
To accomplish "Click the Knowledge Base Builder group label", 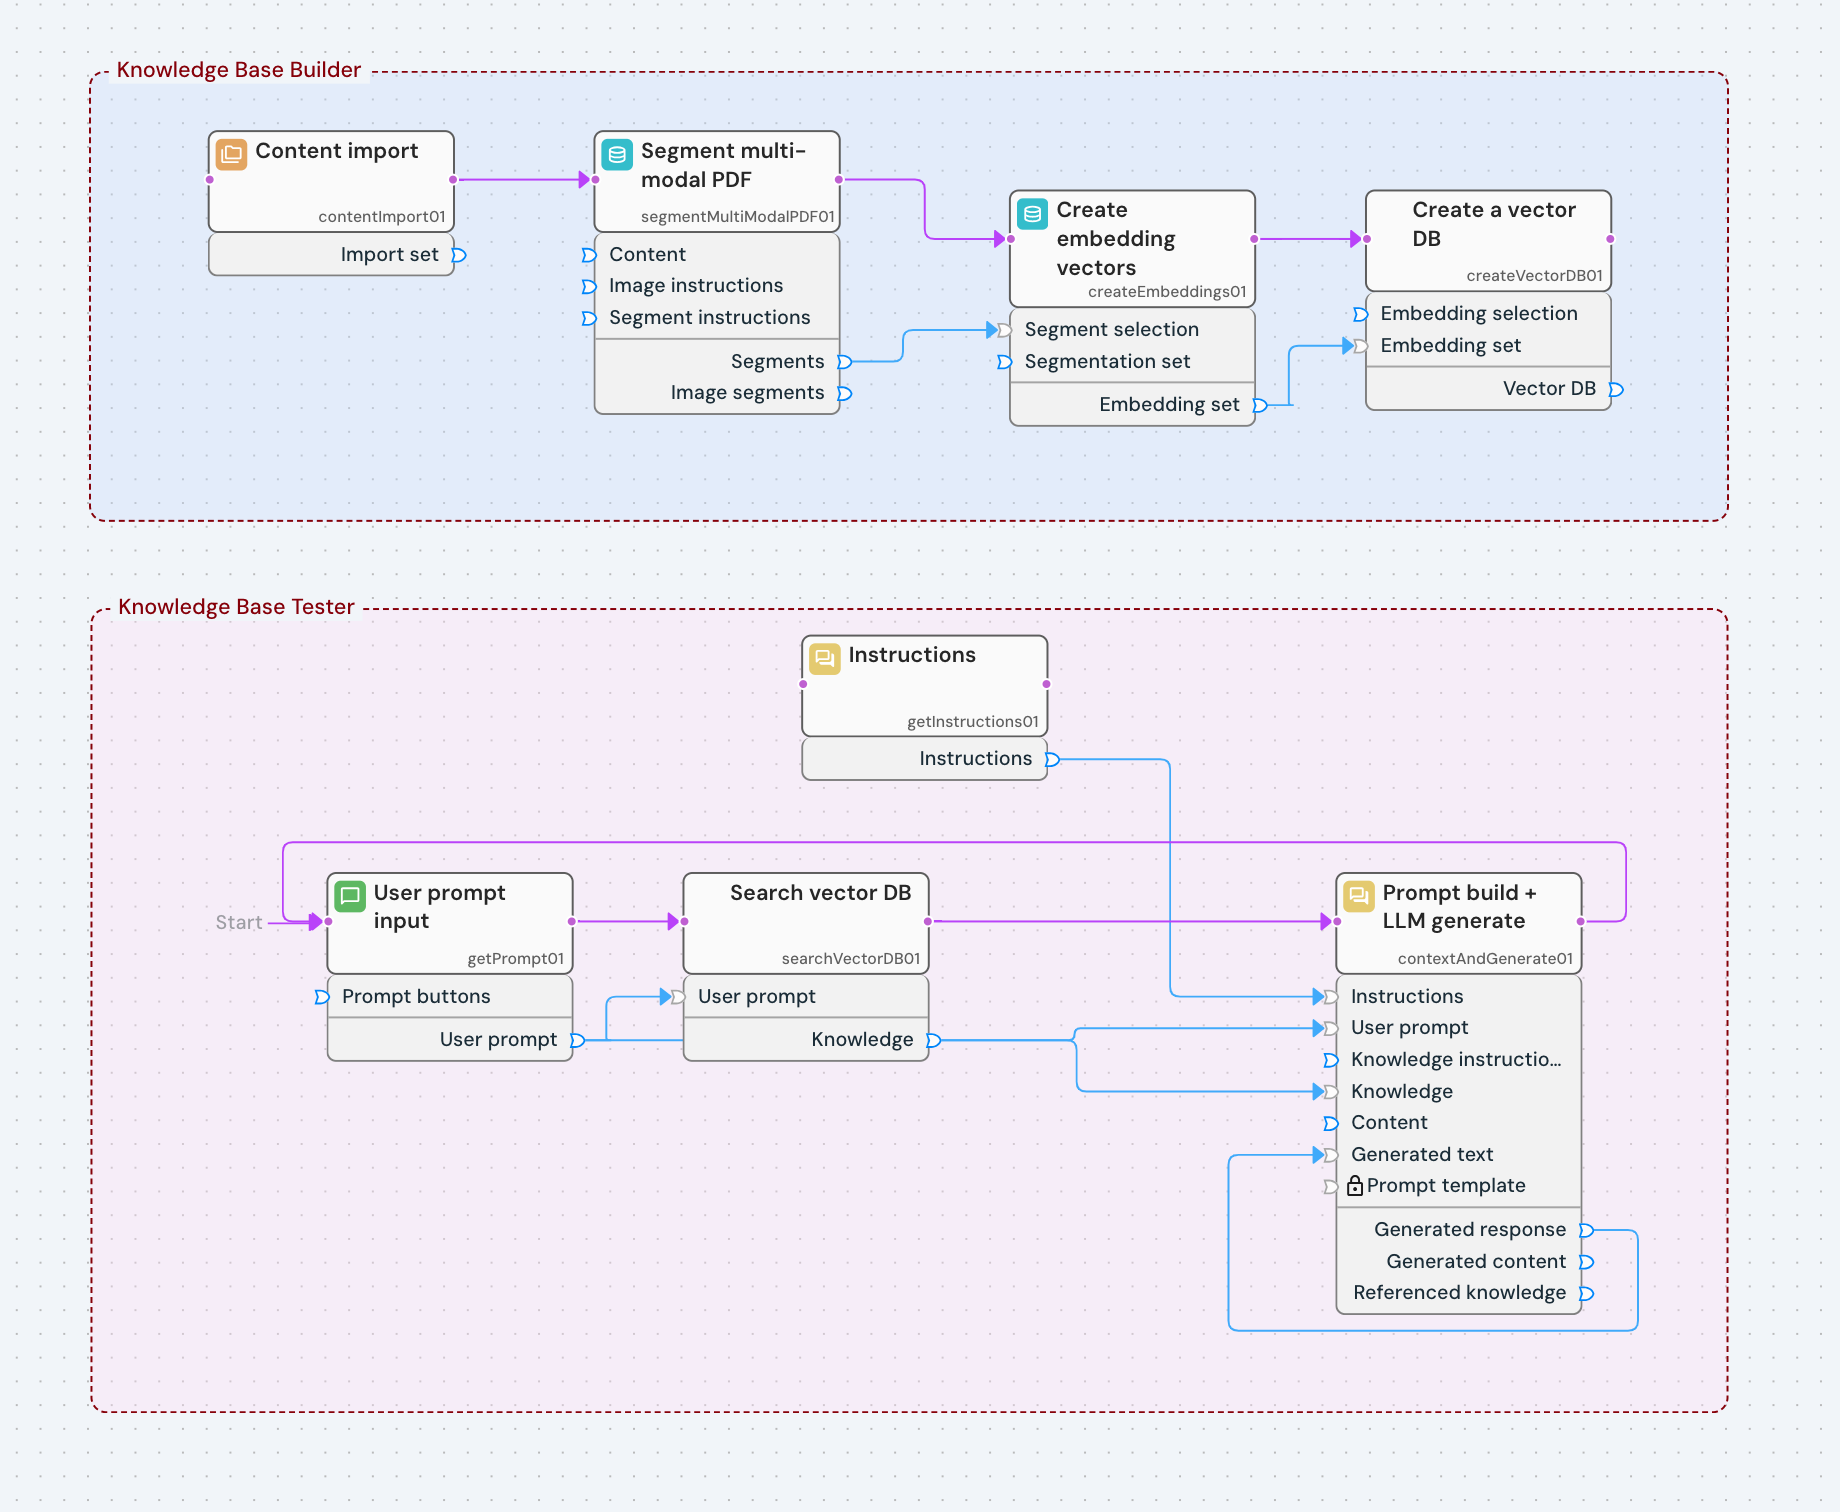I will 238,70.
